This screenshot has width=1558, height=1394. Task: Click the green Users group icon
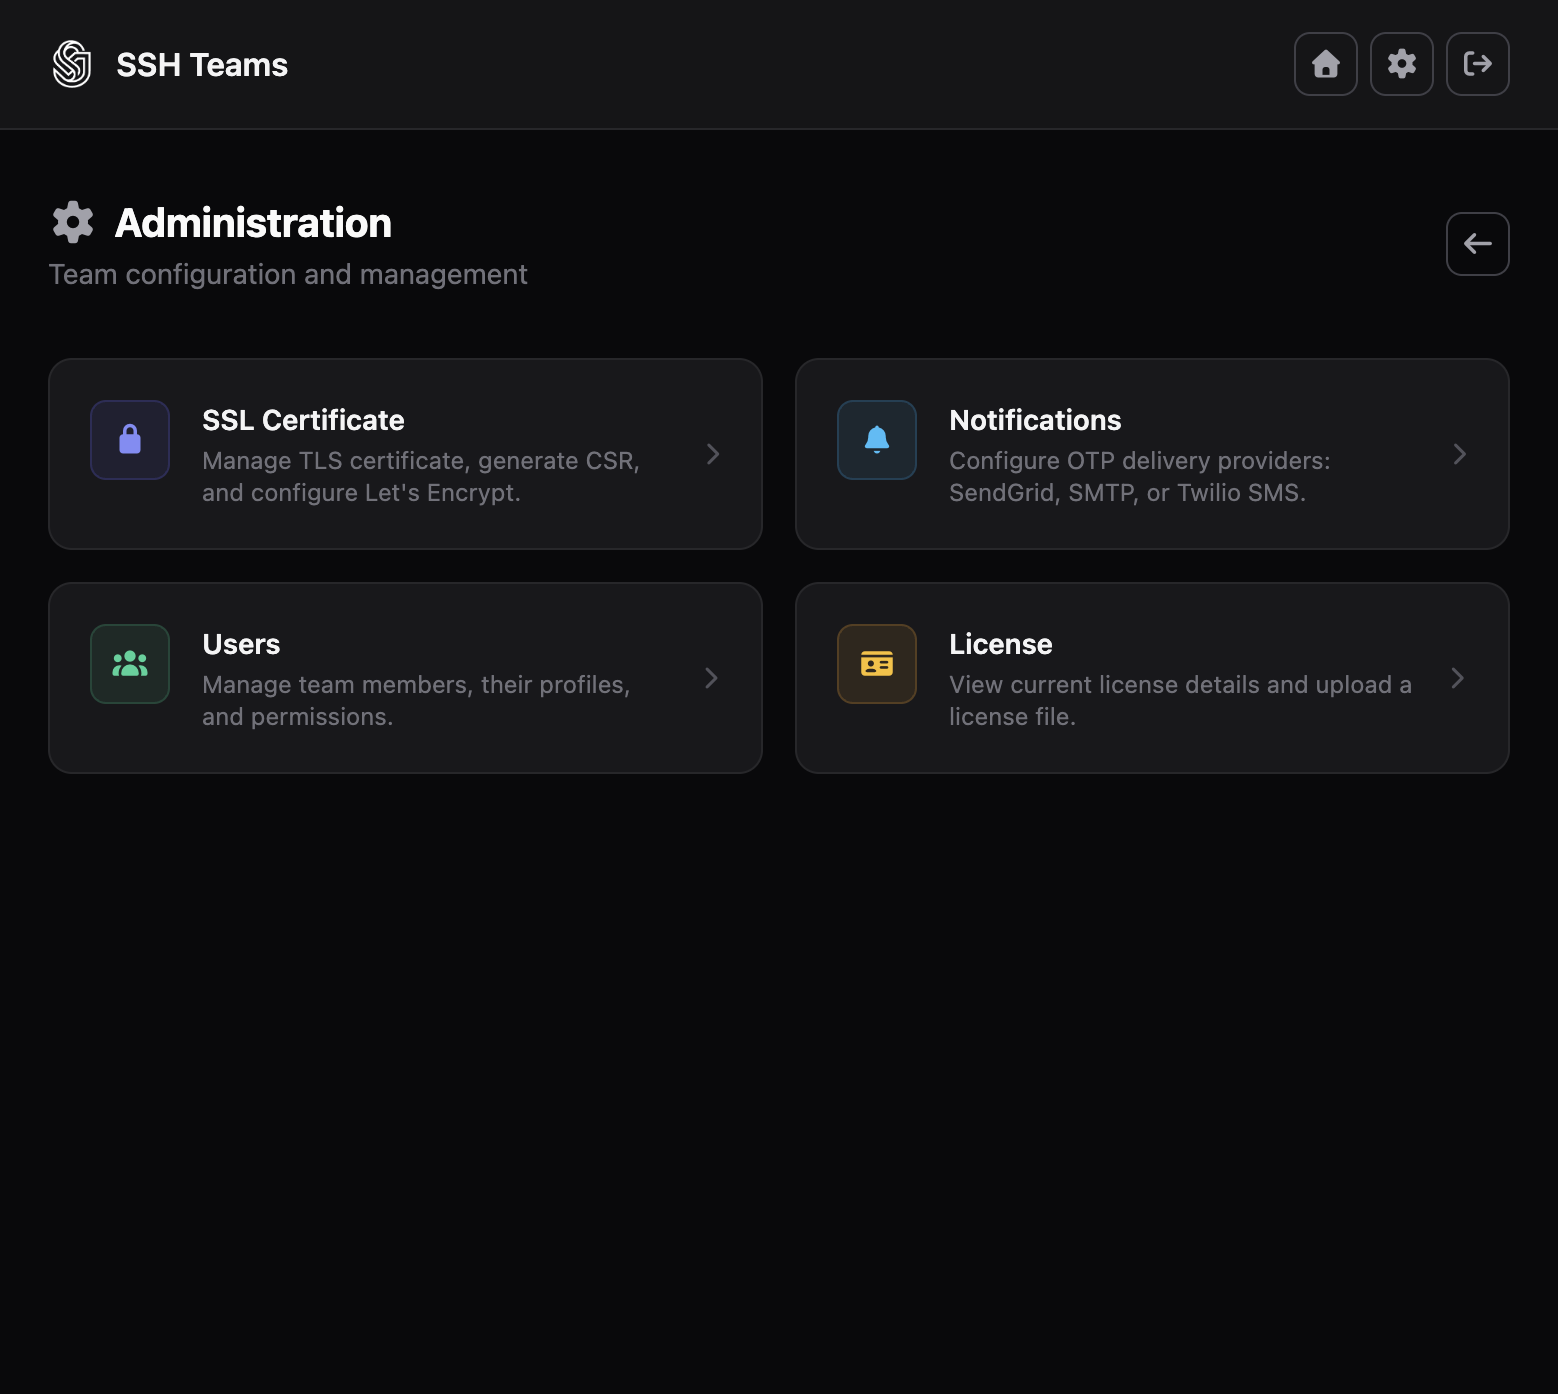click(x=130, y=664)
